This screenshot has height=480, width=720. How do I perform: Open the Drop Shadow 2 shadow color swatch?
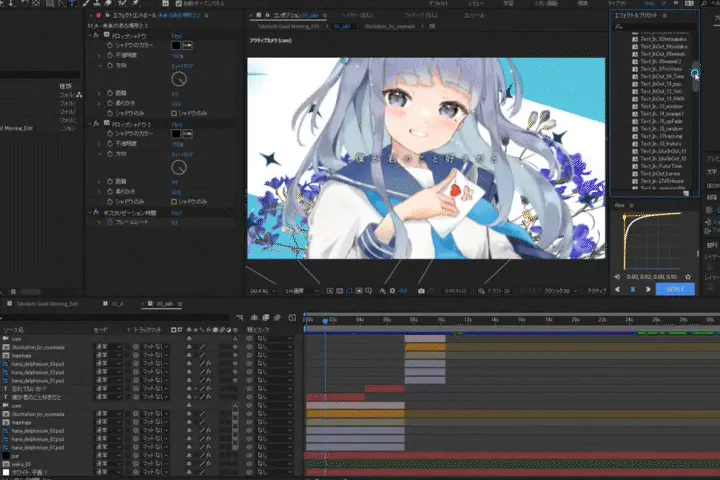click(176, 134)
